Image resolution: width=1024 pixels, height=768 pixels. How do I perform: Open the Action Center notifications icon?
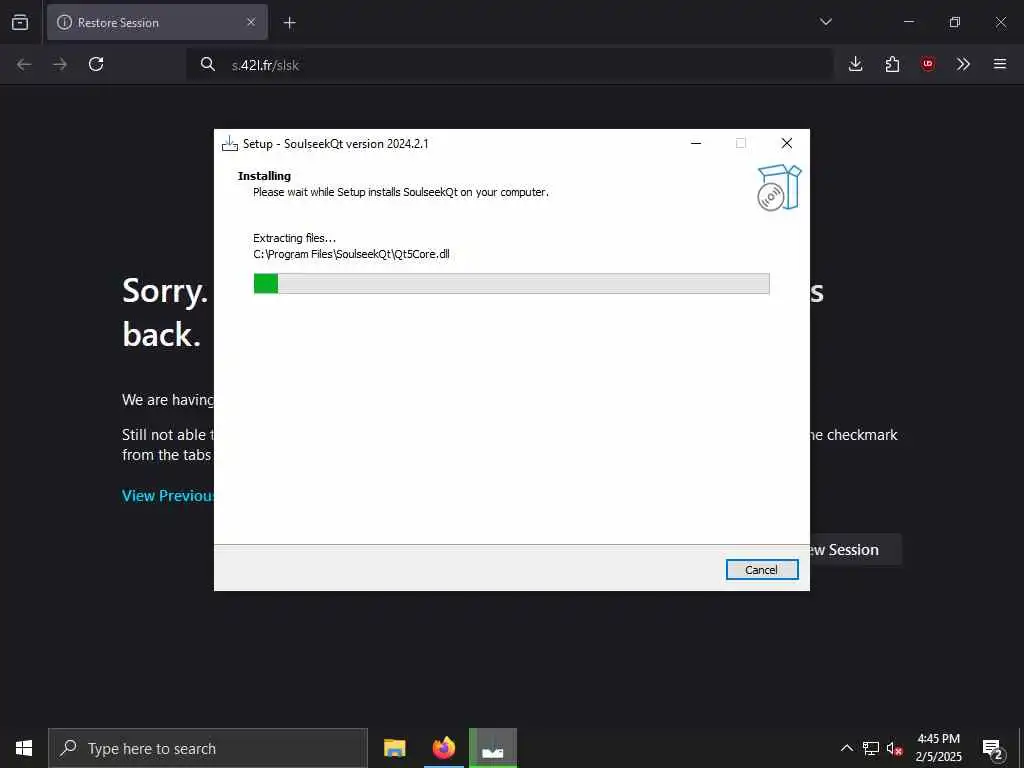pos(992,748)
